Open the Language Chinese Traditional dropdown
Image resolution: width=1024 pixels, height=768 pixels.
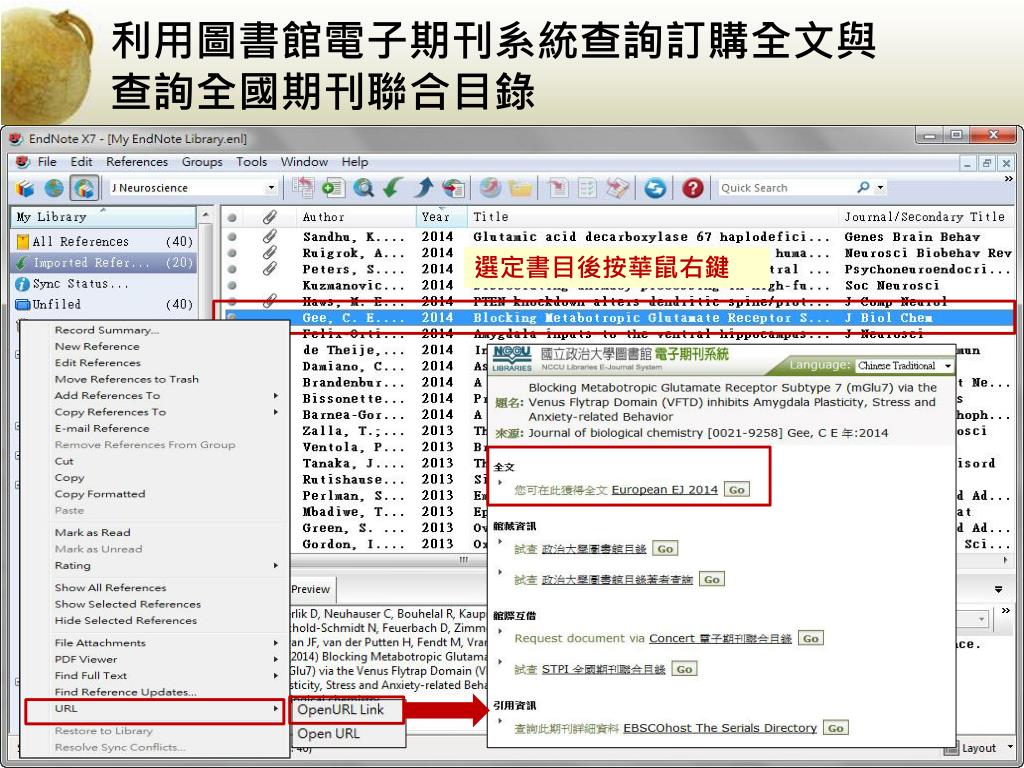[904, 366]
